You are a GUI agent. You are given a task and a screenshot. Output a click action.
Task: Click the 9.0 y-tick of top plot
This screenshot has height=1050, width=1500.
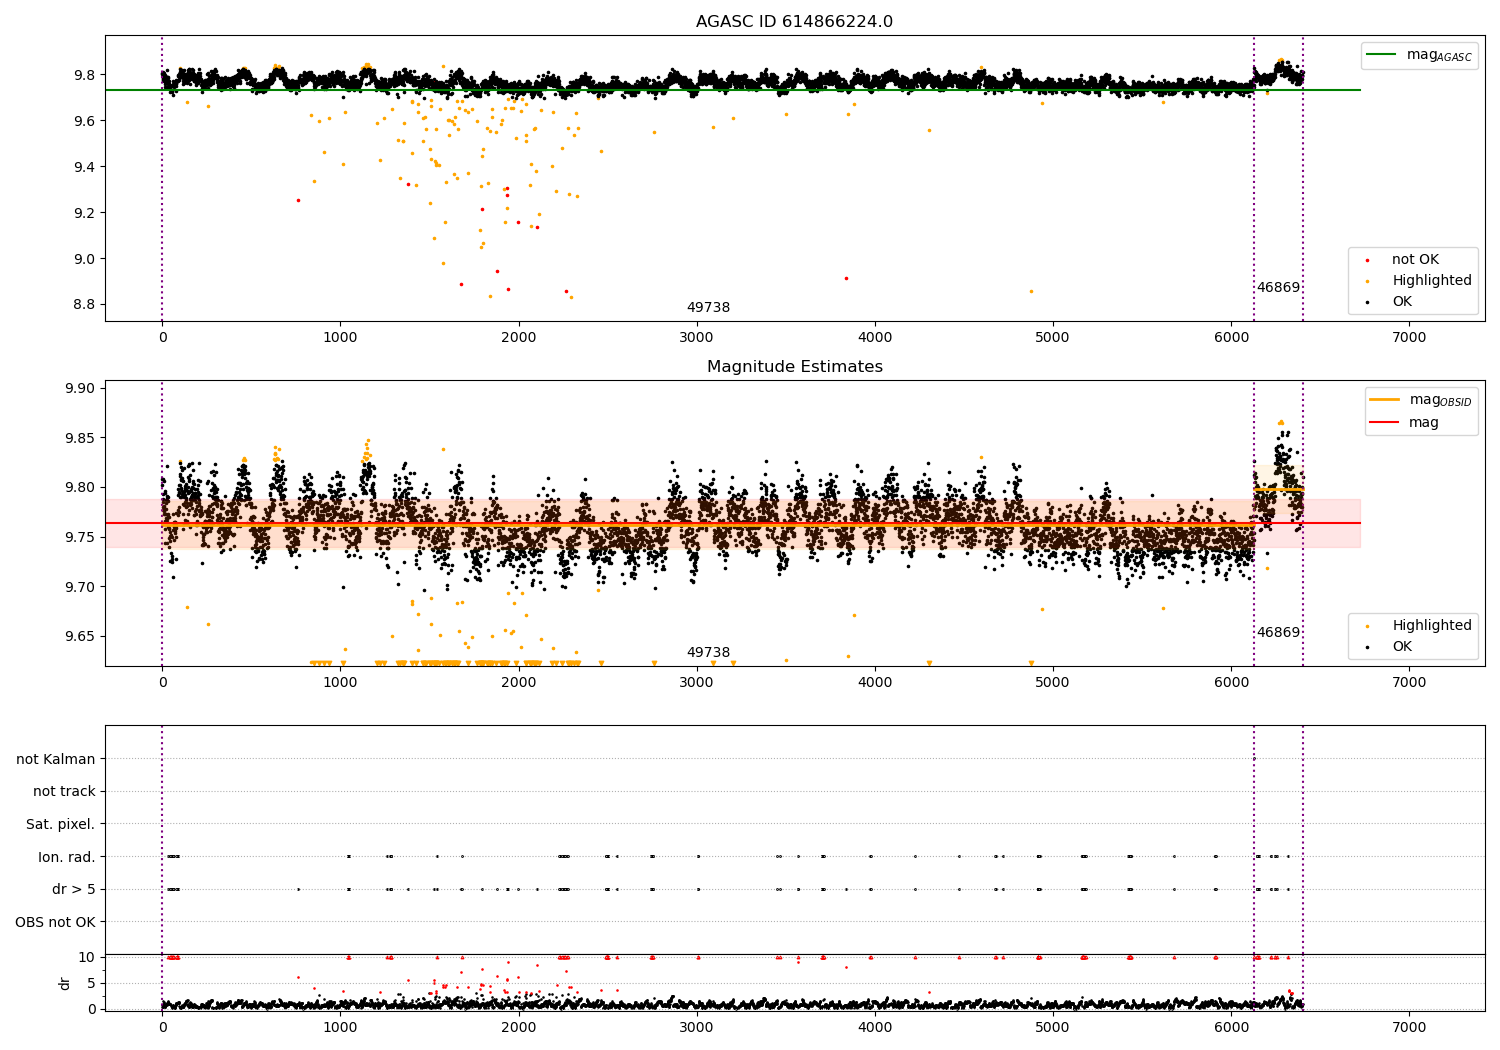coord(84,259)
